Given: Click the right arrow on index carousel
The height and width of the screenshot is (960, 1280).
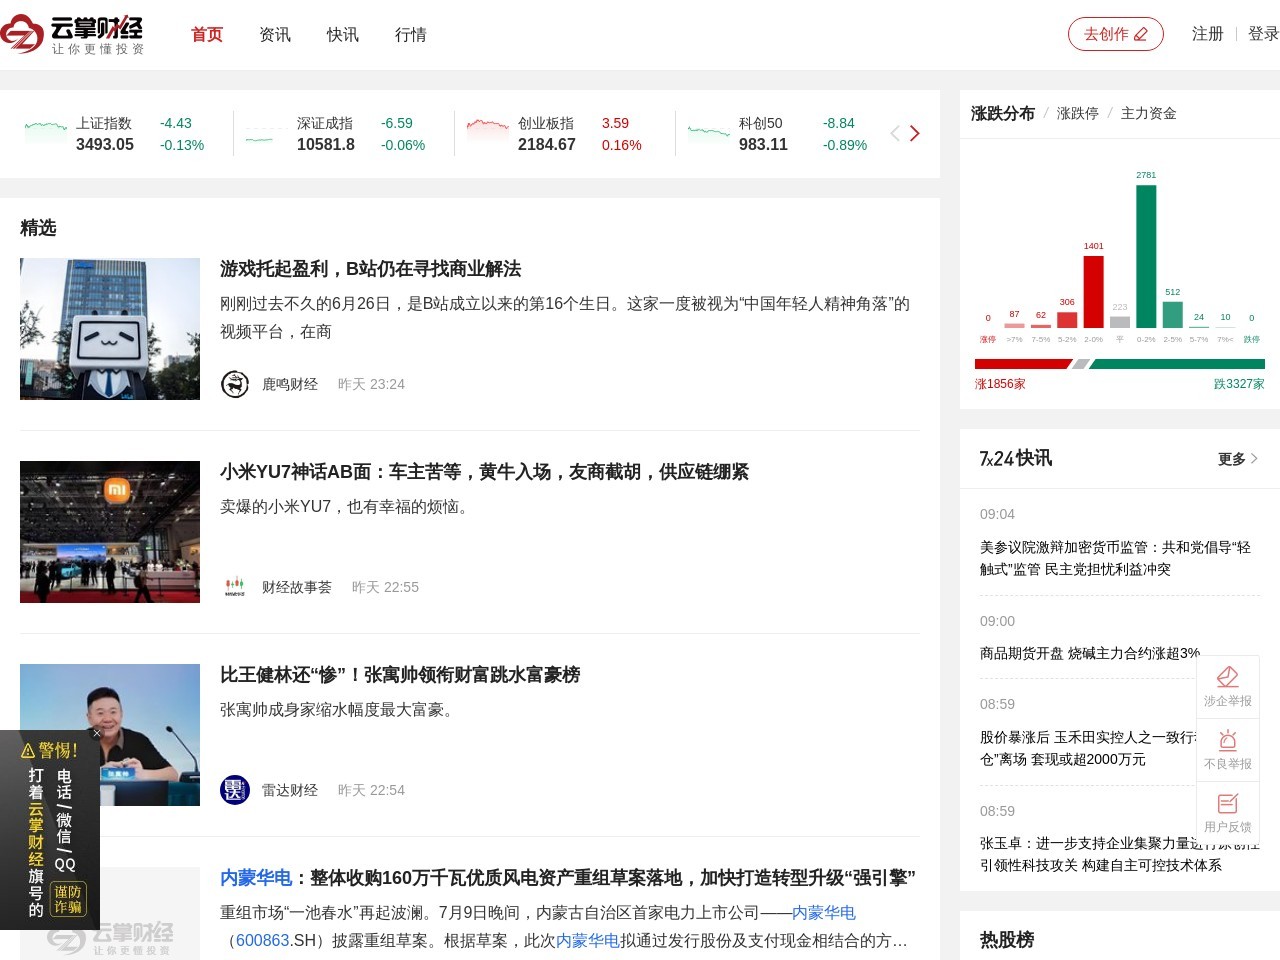Looking at the screenshot, I should tap(915, 133).
